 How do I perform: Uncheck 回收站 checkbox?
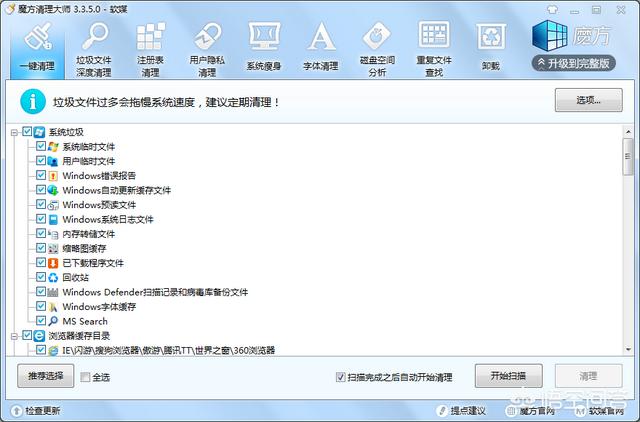[x=40, y=277]
